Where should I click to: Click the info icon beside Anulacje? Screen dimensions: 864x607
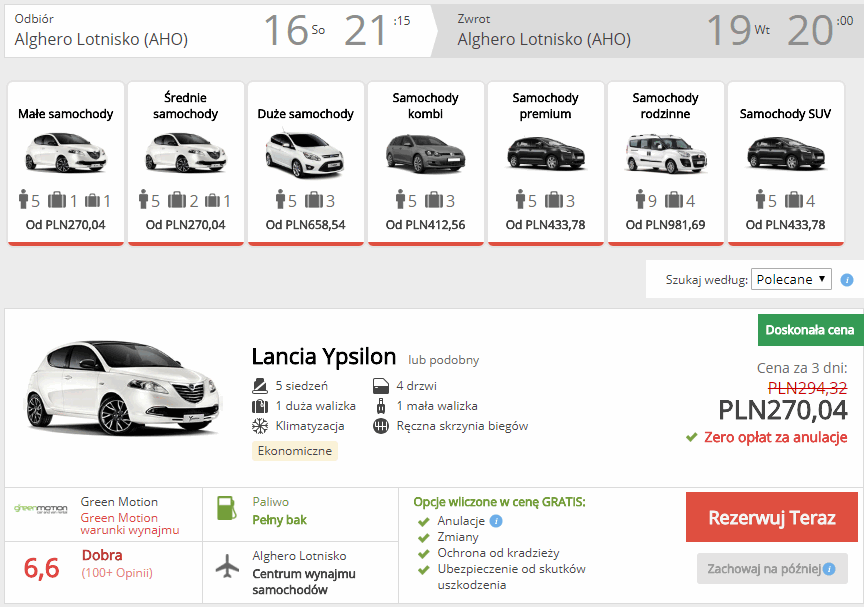click(x=496, y=521)
